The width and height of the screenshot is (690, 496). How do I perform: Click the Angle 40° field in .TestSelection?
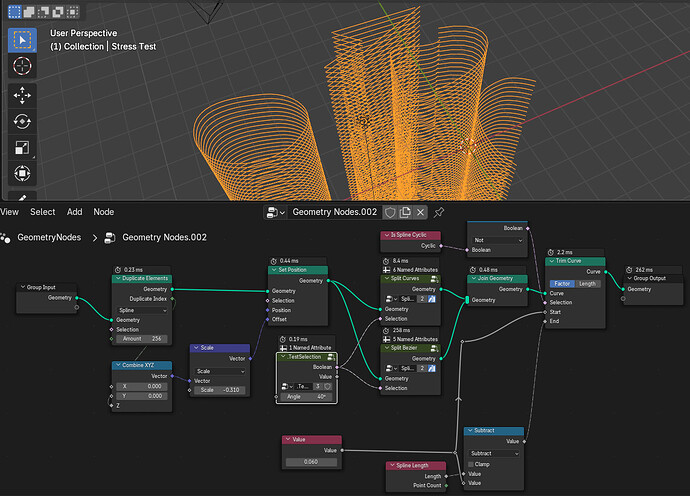(x=306, y=397)
